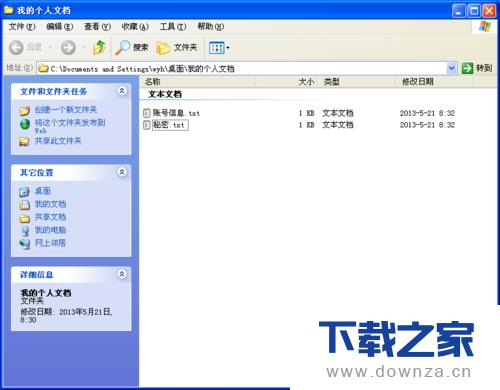This screenshot has height=390, width=500.
Task: Click 将这个文件夹发布到 Web link
Action: pos(70,126)
